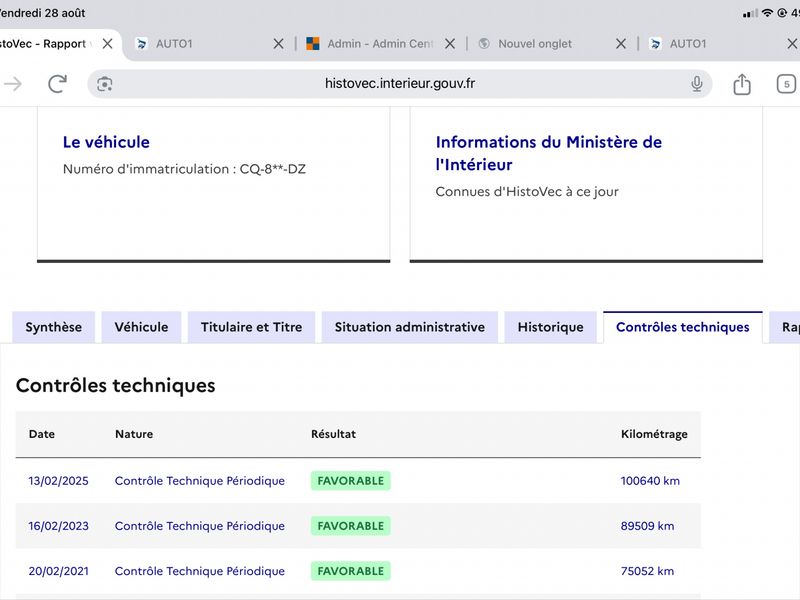This screenshot has height=600, width=800.
Task: Click the Connues d'HistoVec à ce jour text
Action: (527, 192)
